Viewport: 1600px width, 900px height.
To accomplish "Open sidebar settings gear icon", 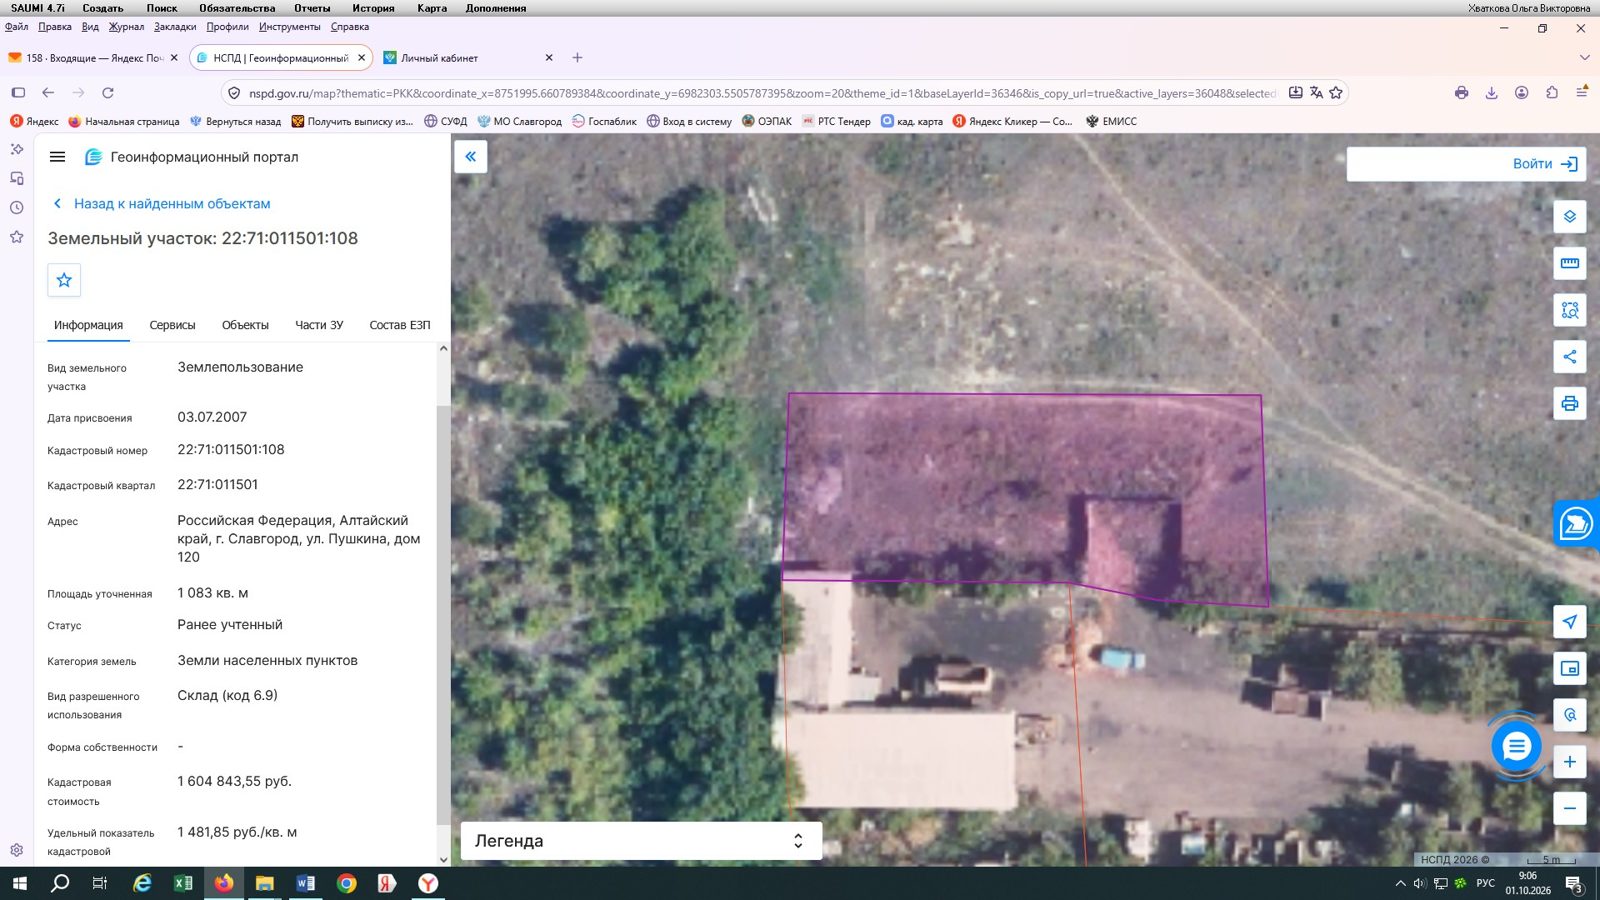I will (x=17, y=850).
